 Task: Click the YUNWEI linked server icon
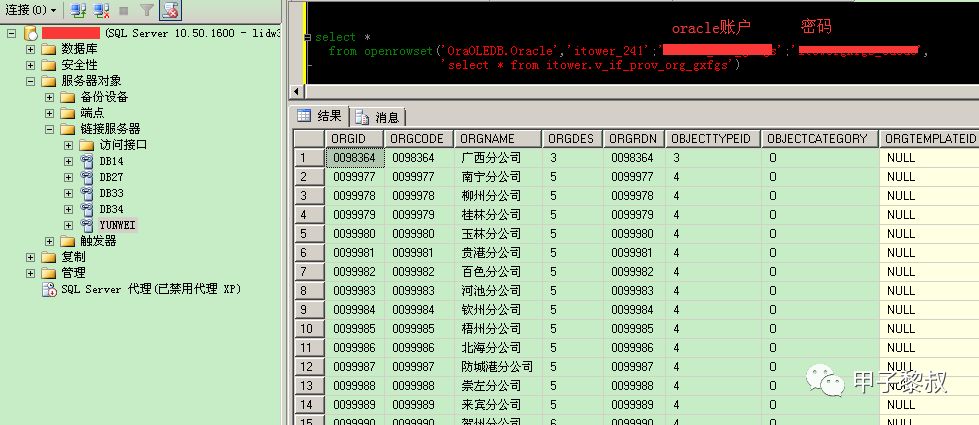pyautogui.click(x=87, y=225)
